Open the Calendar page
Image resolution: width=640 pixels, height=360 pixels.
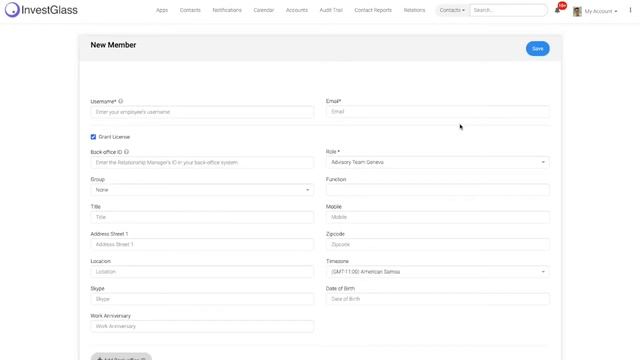[264, 10]
